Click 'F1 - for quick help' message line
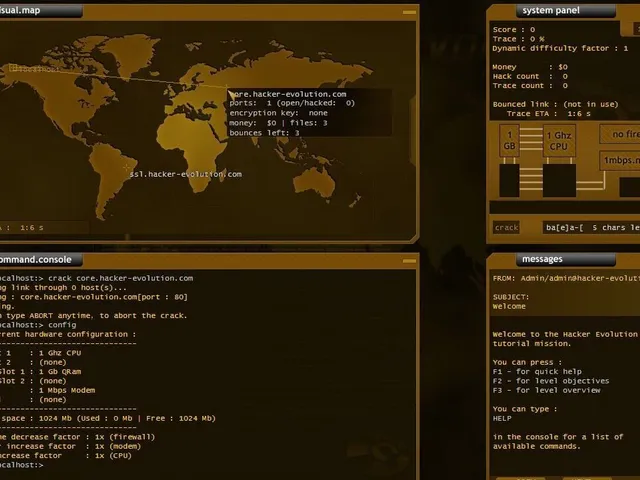 (537, 372)
